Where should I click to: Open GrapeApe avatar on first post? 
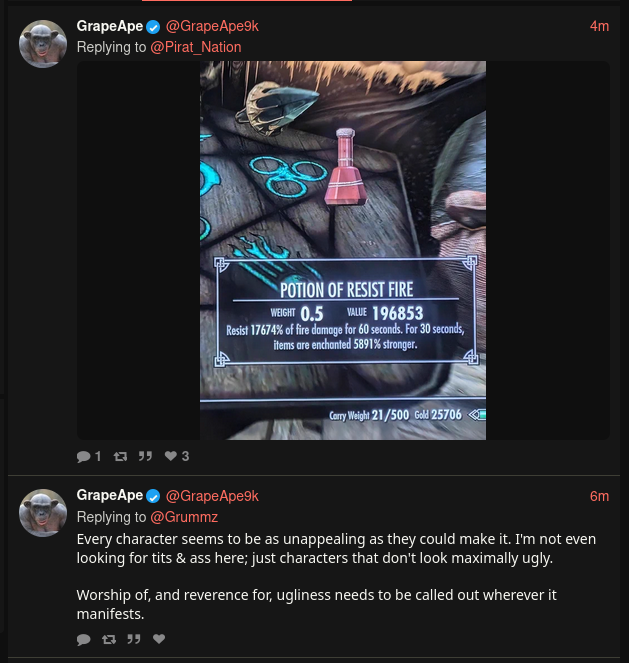pyautogui.click(x=43, y=44)
